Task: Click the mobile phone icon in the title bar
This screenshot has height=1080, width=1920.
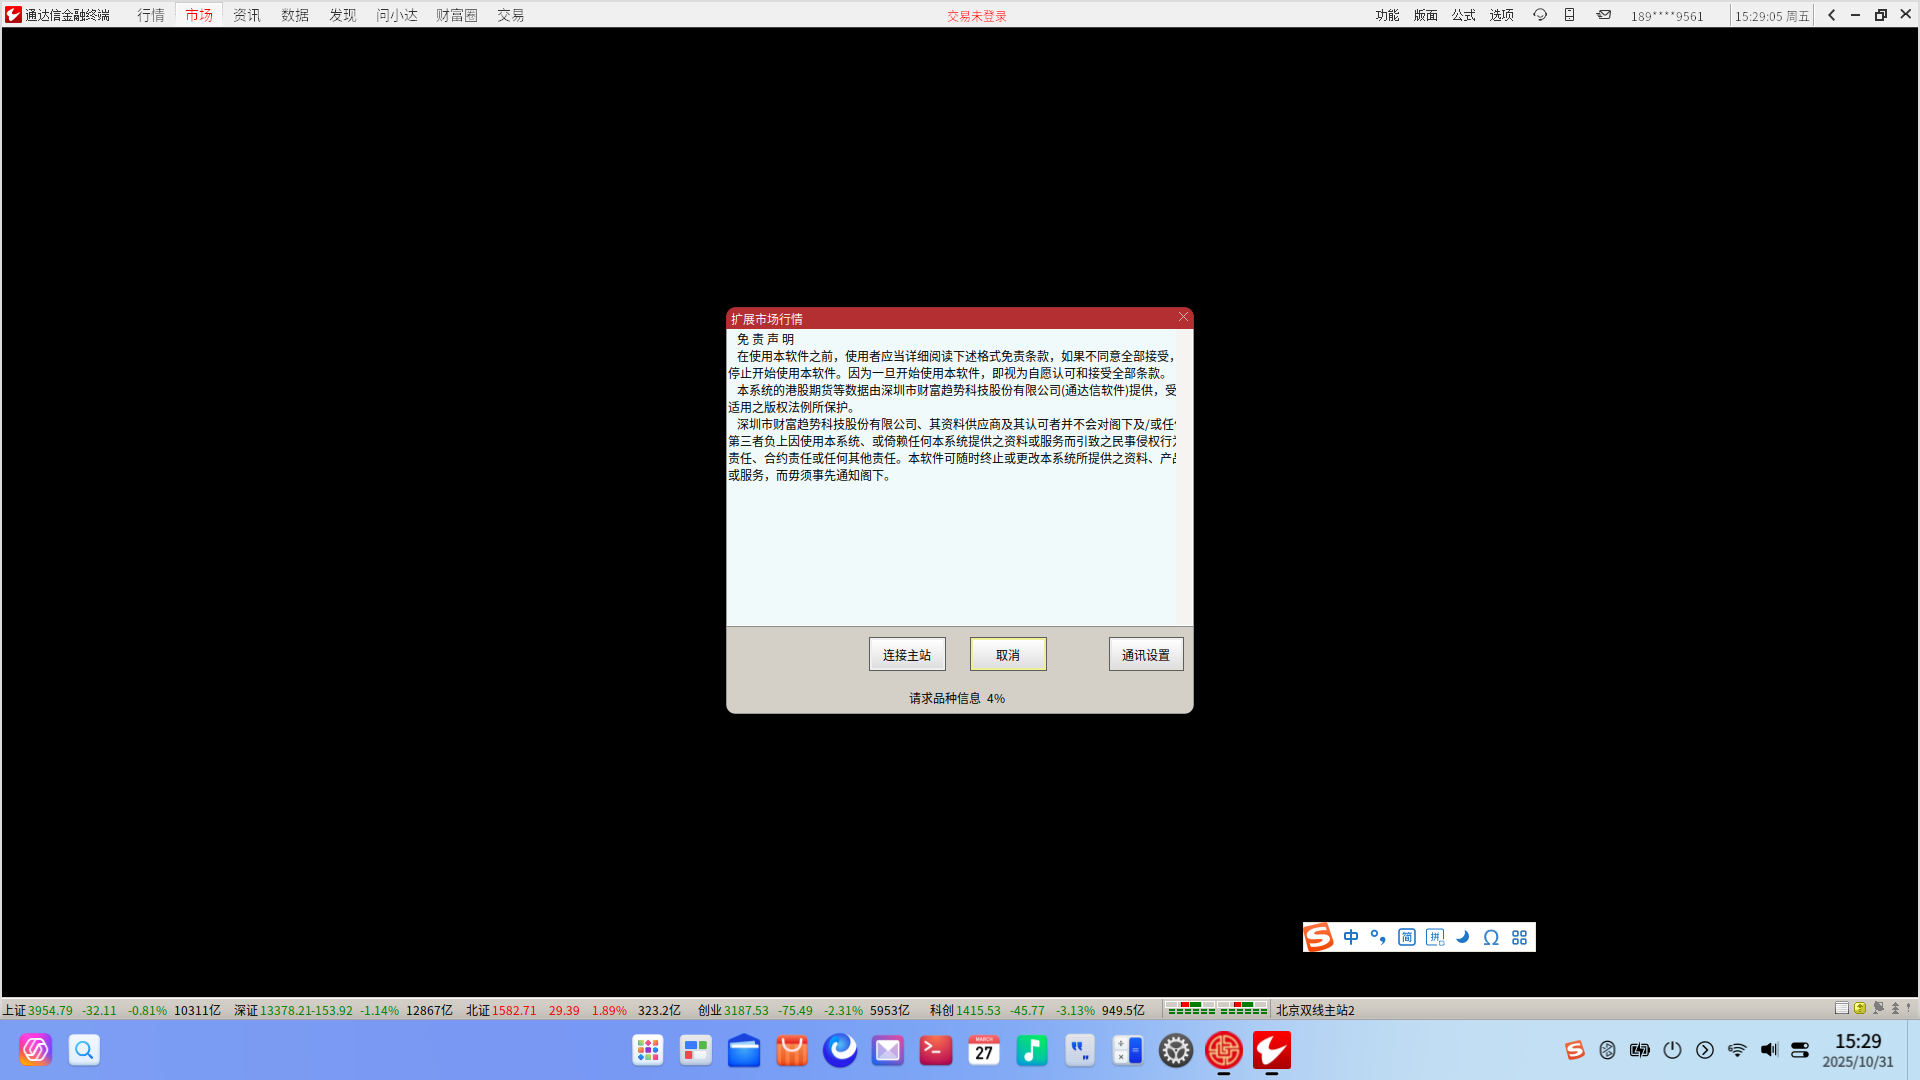Action: 1570,15
